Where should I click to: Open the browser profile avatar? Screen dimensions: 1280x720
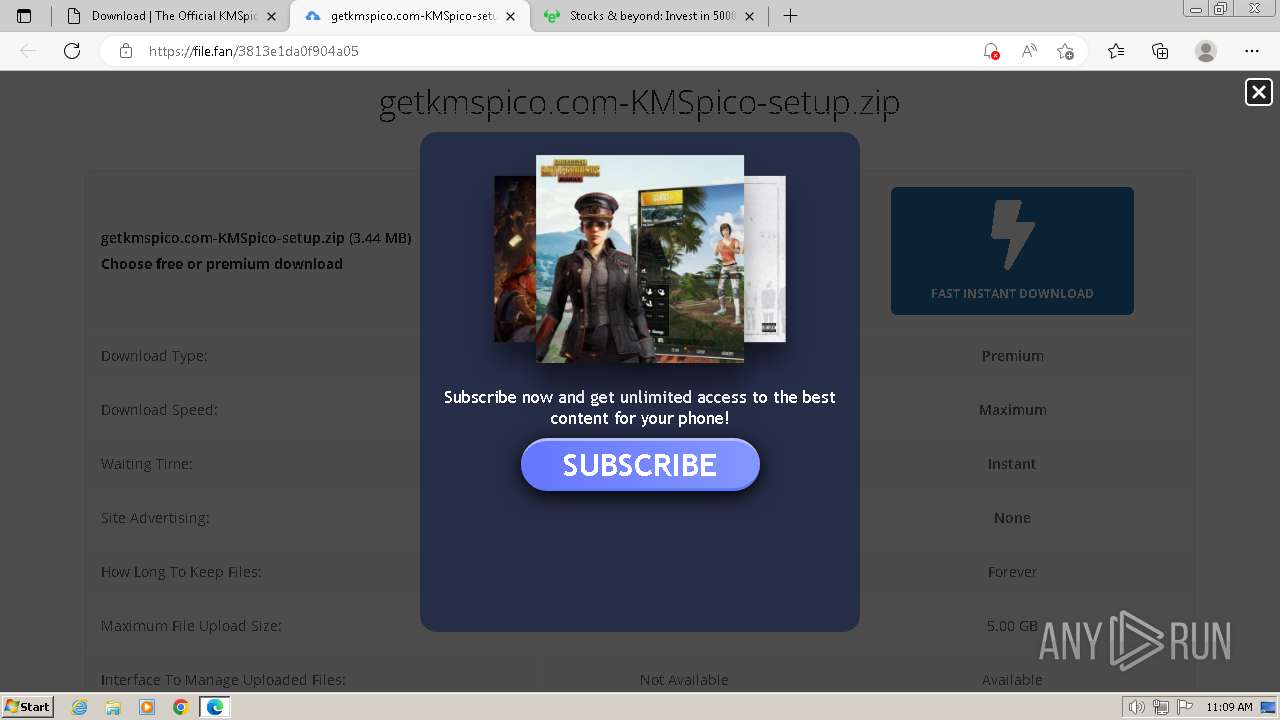[1206, 51]
